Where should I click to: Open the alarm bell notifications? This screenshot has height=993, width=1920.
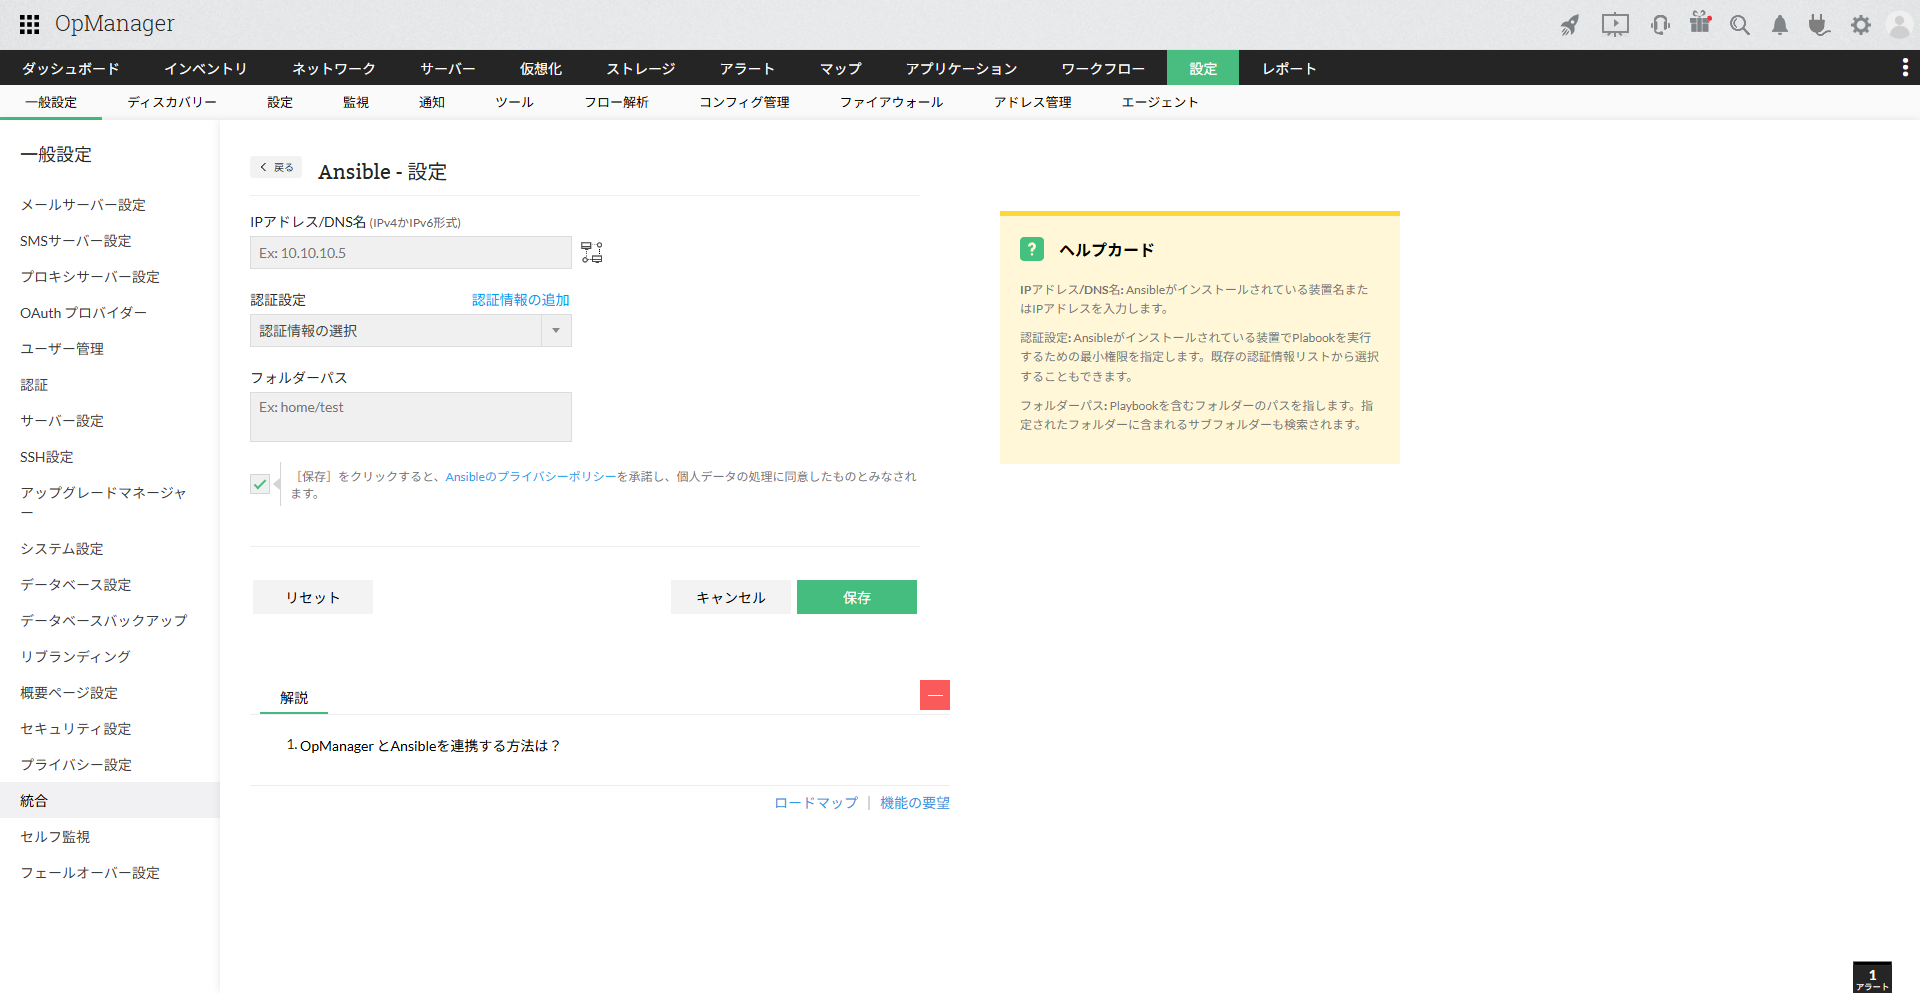click(1780, 25)
